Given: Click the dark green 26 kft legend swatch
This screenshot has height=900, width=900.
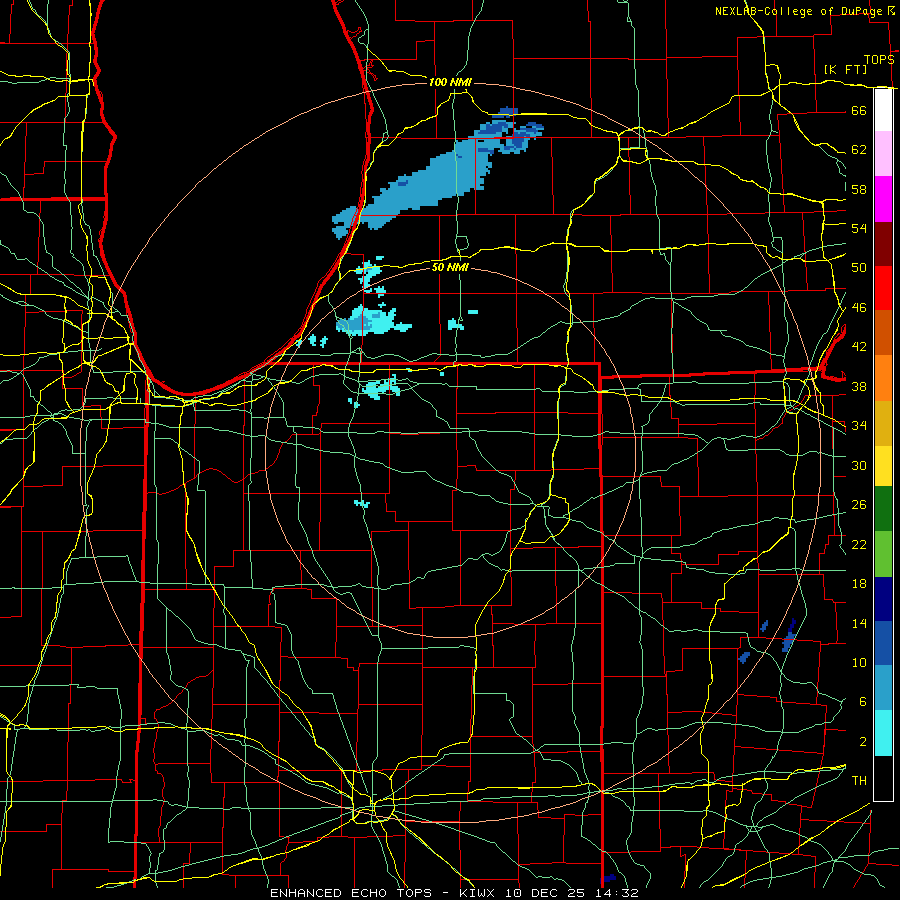Looking at the screenshot, I should point(883,509).
